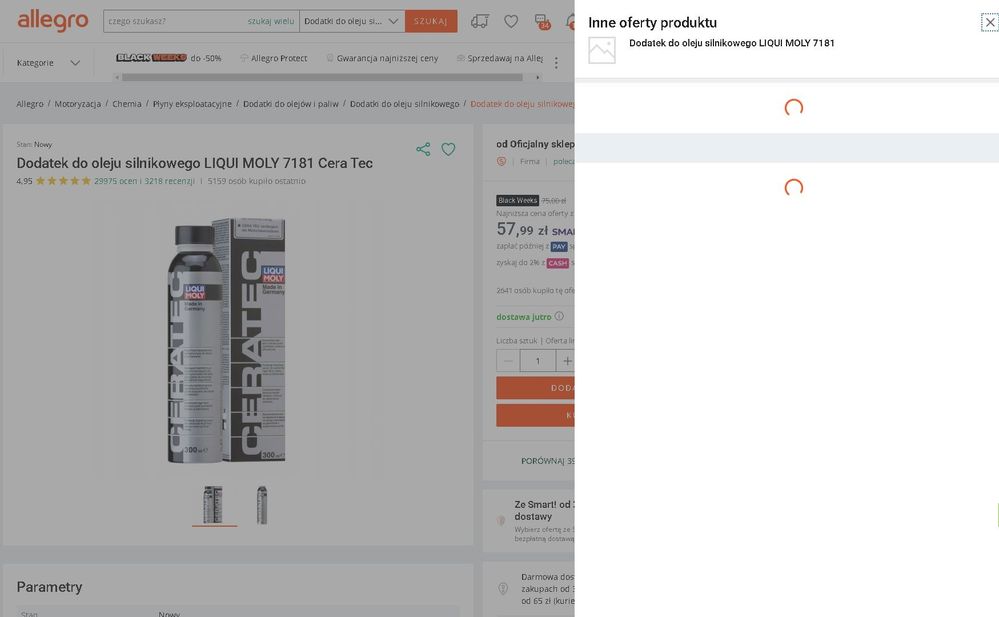This screenshot has height=617, width=999.
Task: Select the first product thumbnail with box
Action: (x=213, y=505)
